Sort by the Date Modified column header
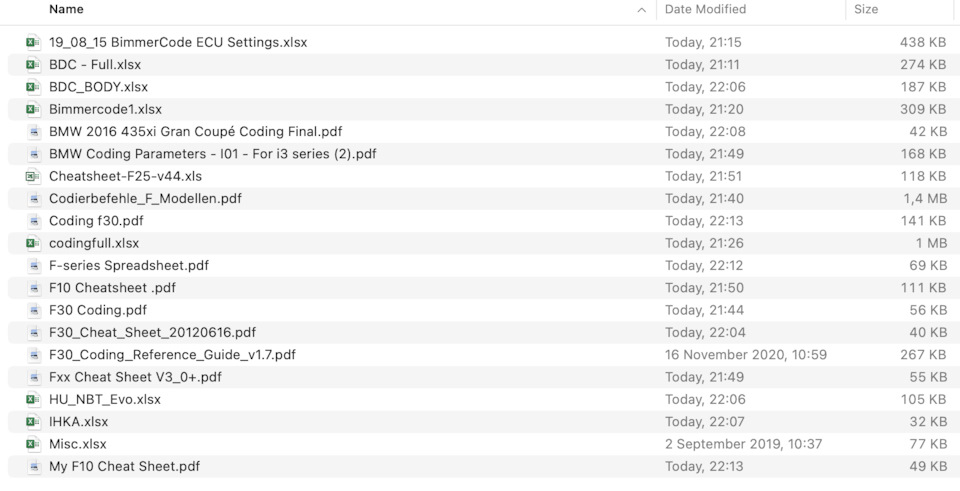 [x=705, y=9]
